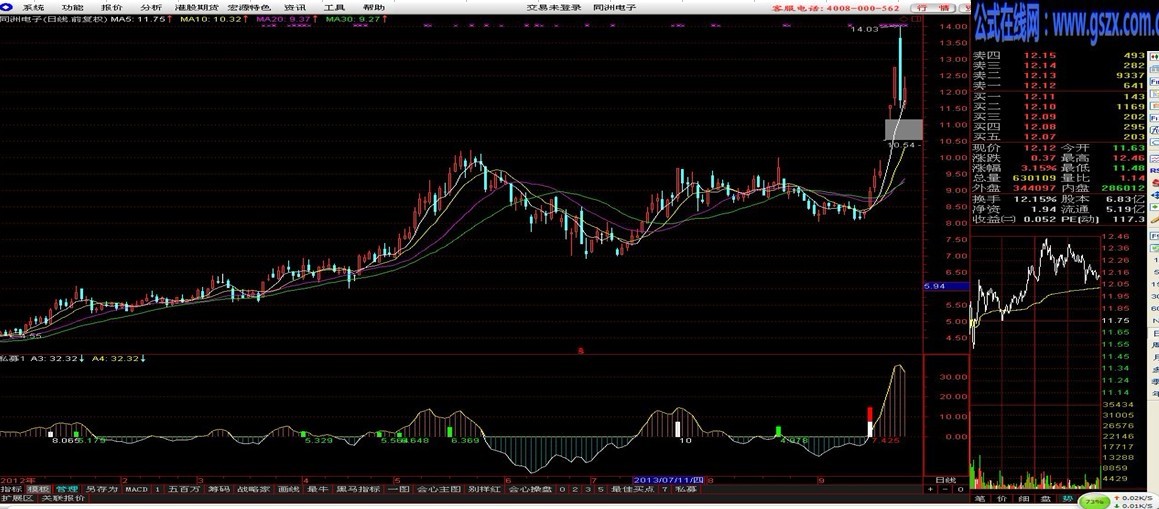Open the 帮助 menu
Screen dimensions: 1159x509
click(x=374, y=7)
